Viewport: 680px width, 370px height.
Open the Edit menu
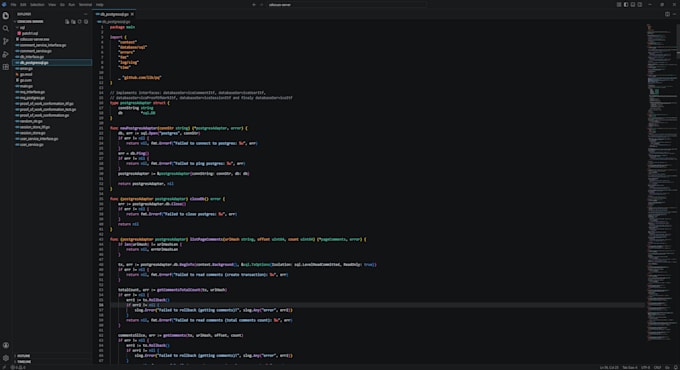point(23,4)
